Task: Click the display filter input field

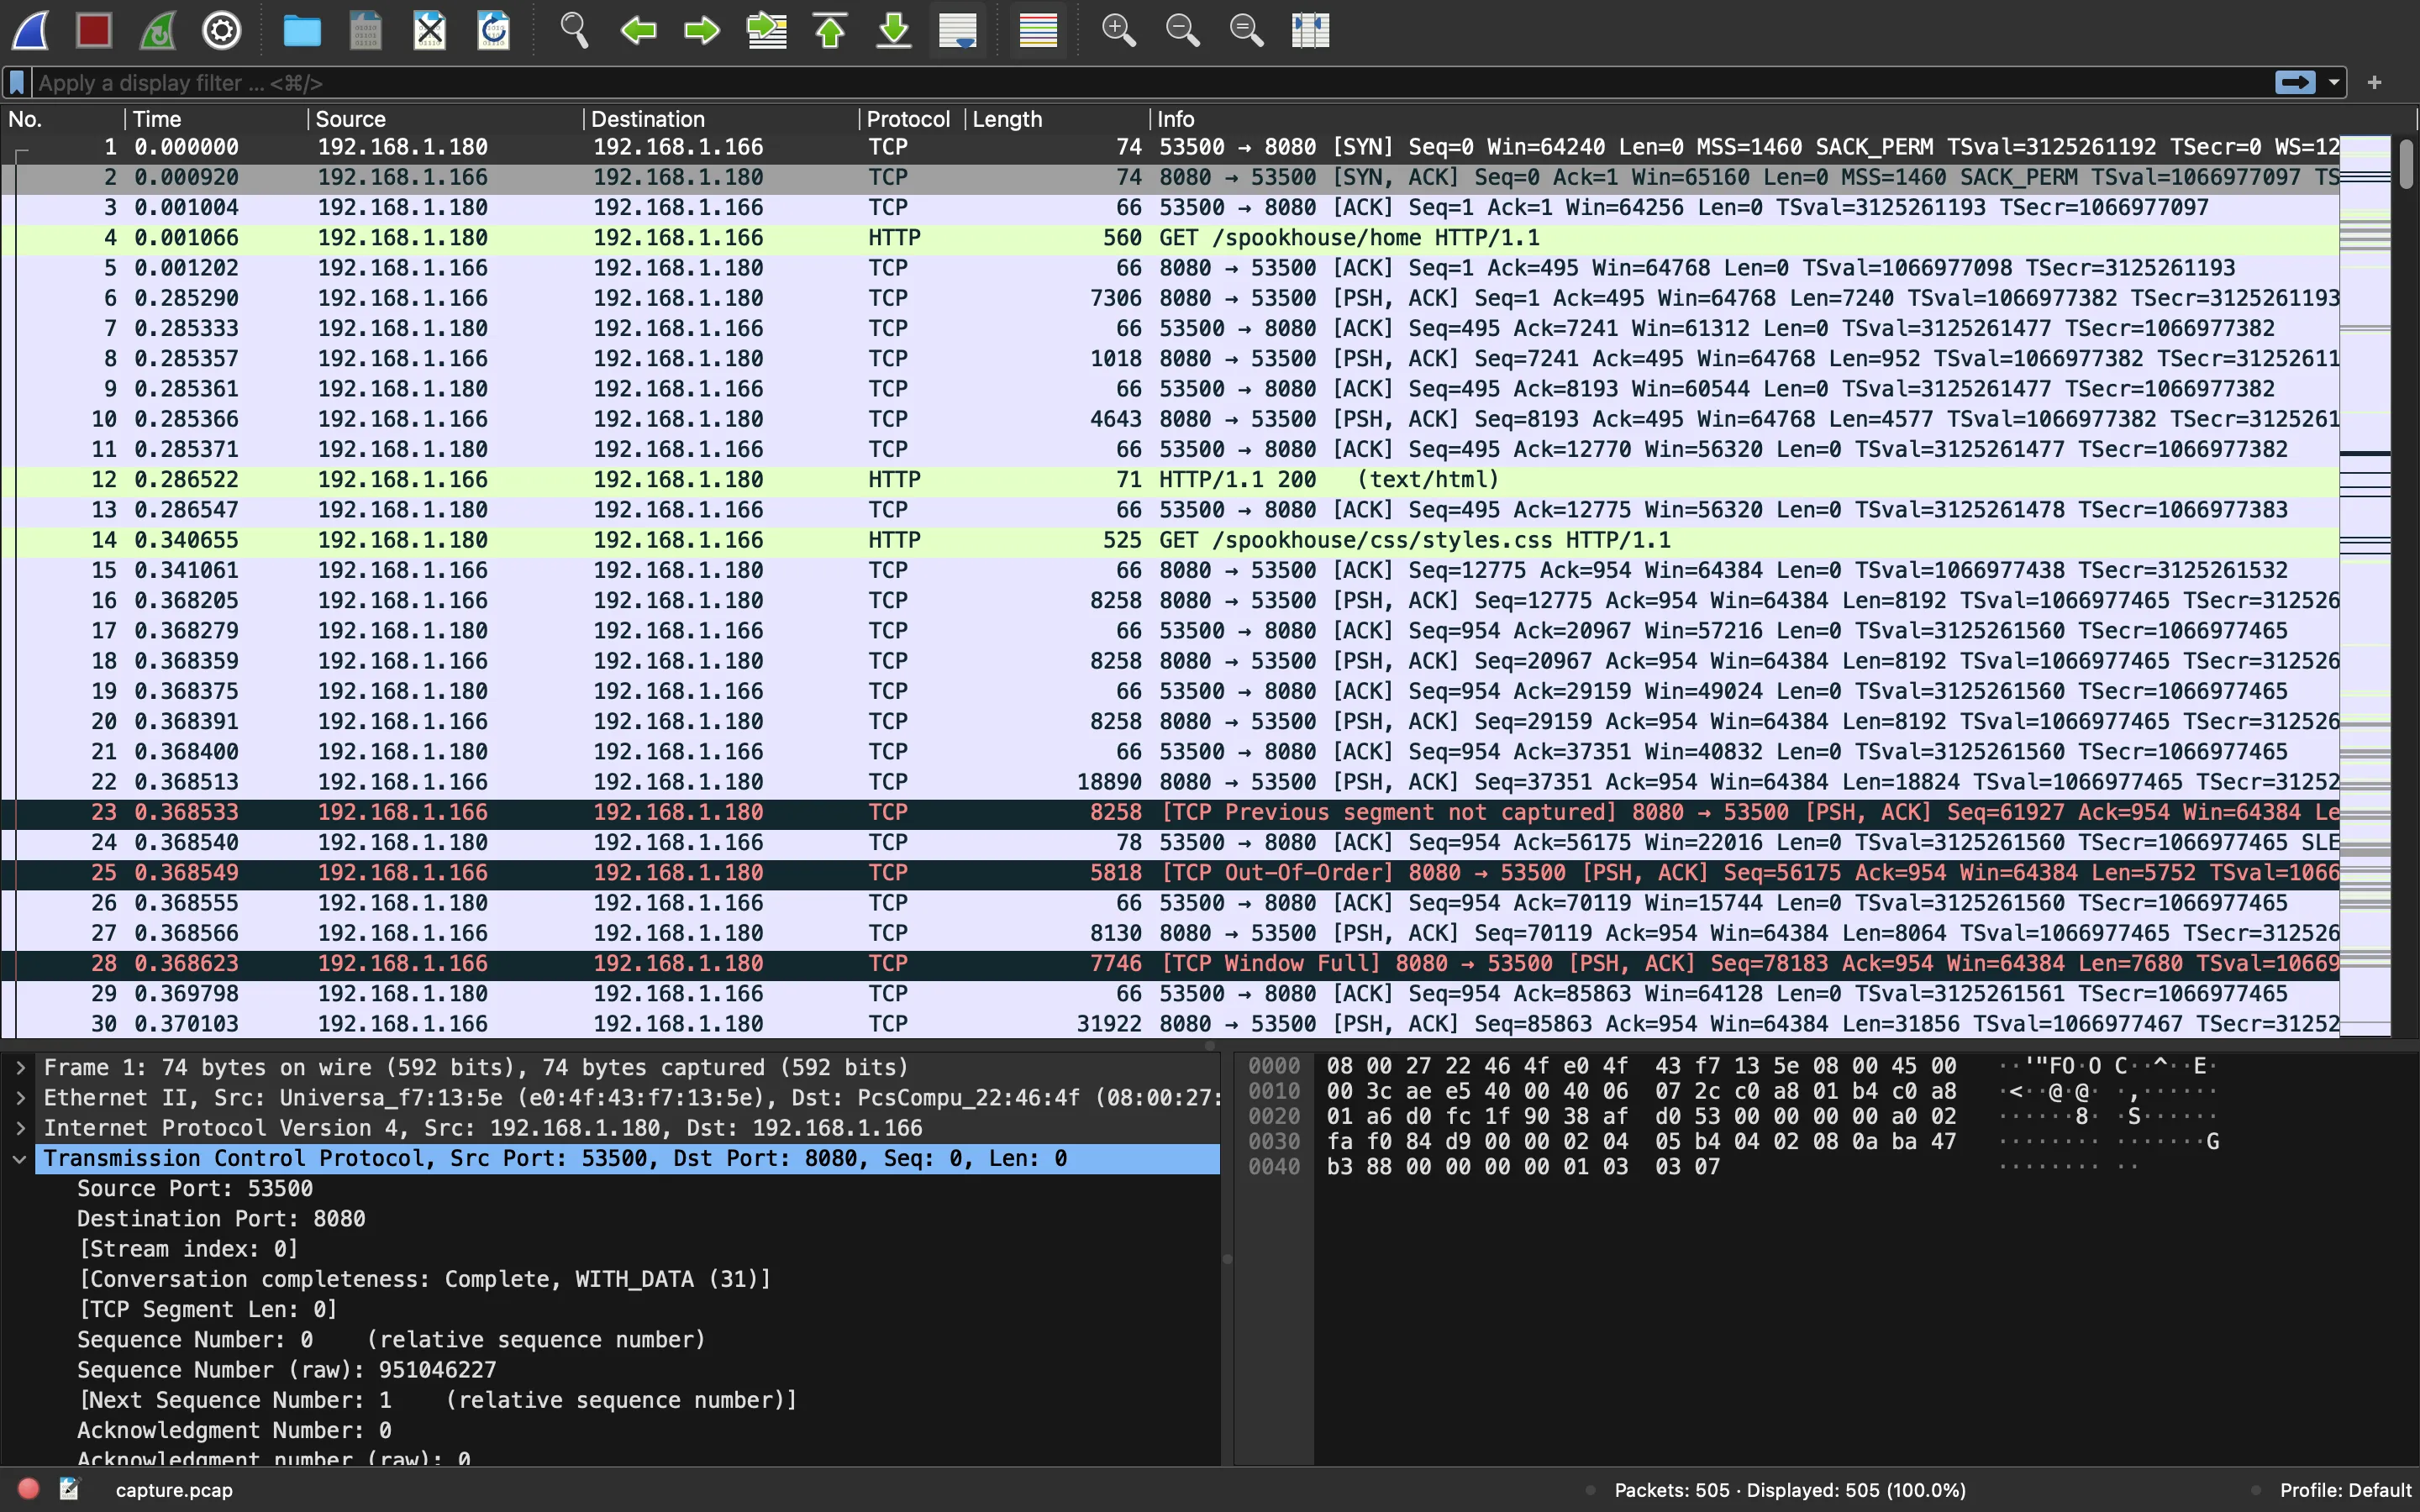Action: [x=1150, y=83]
